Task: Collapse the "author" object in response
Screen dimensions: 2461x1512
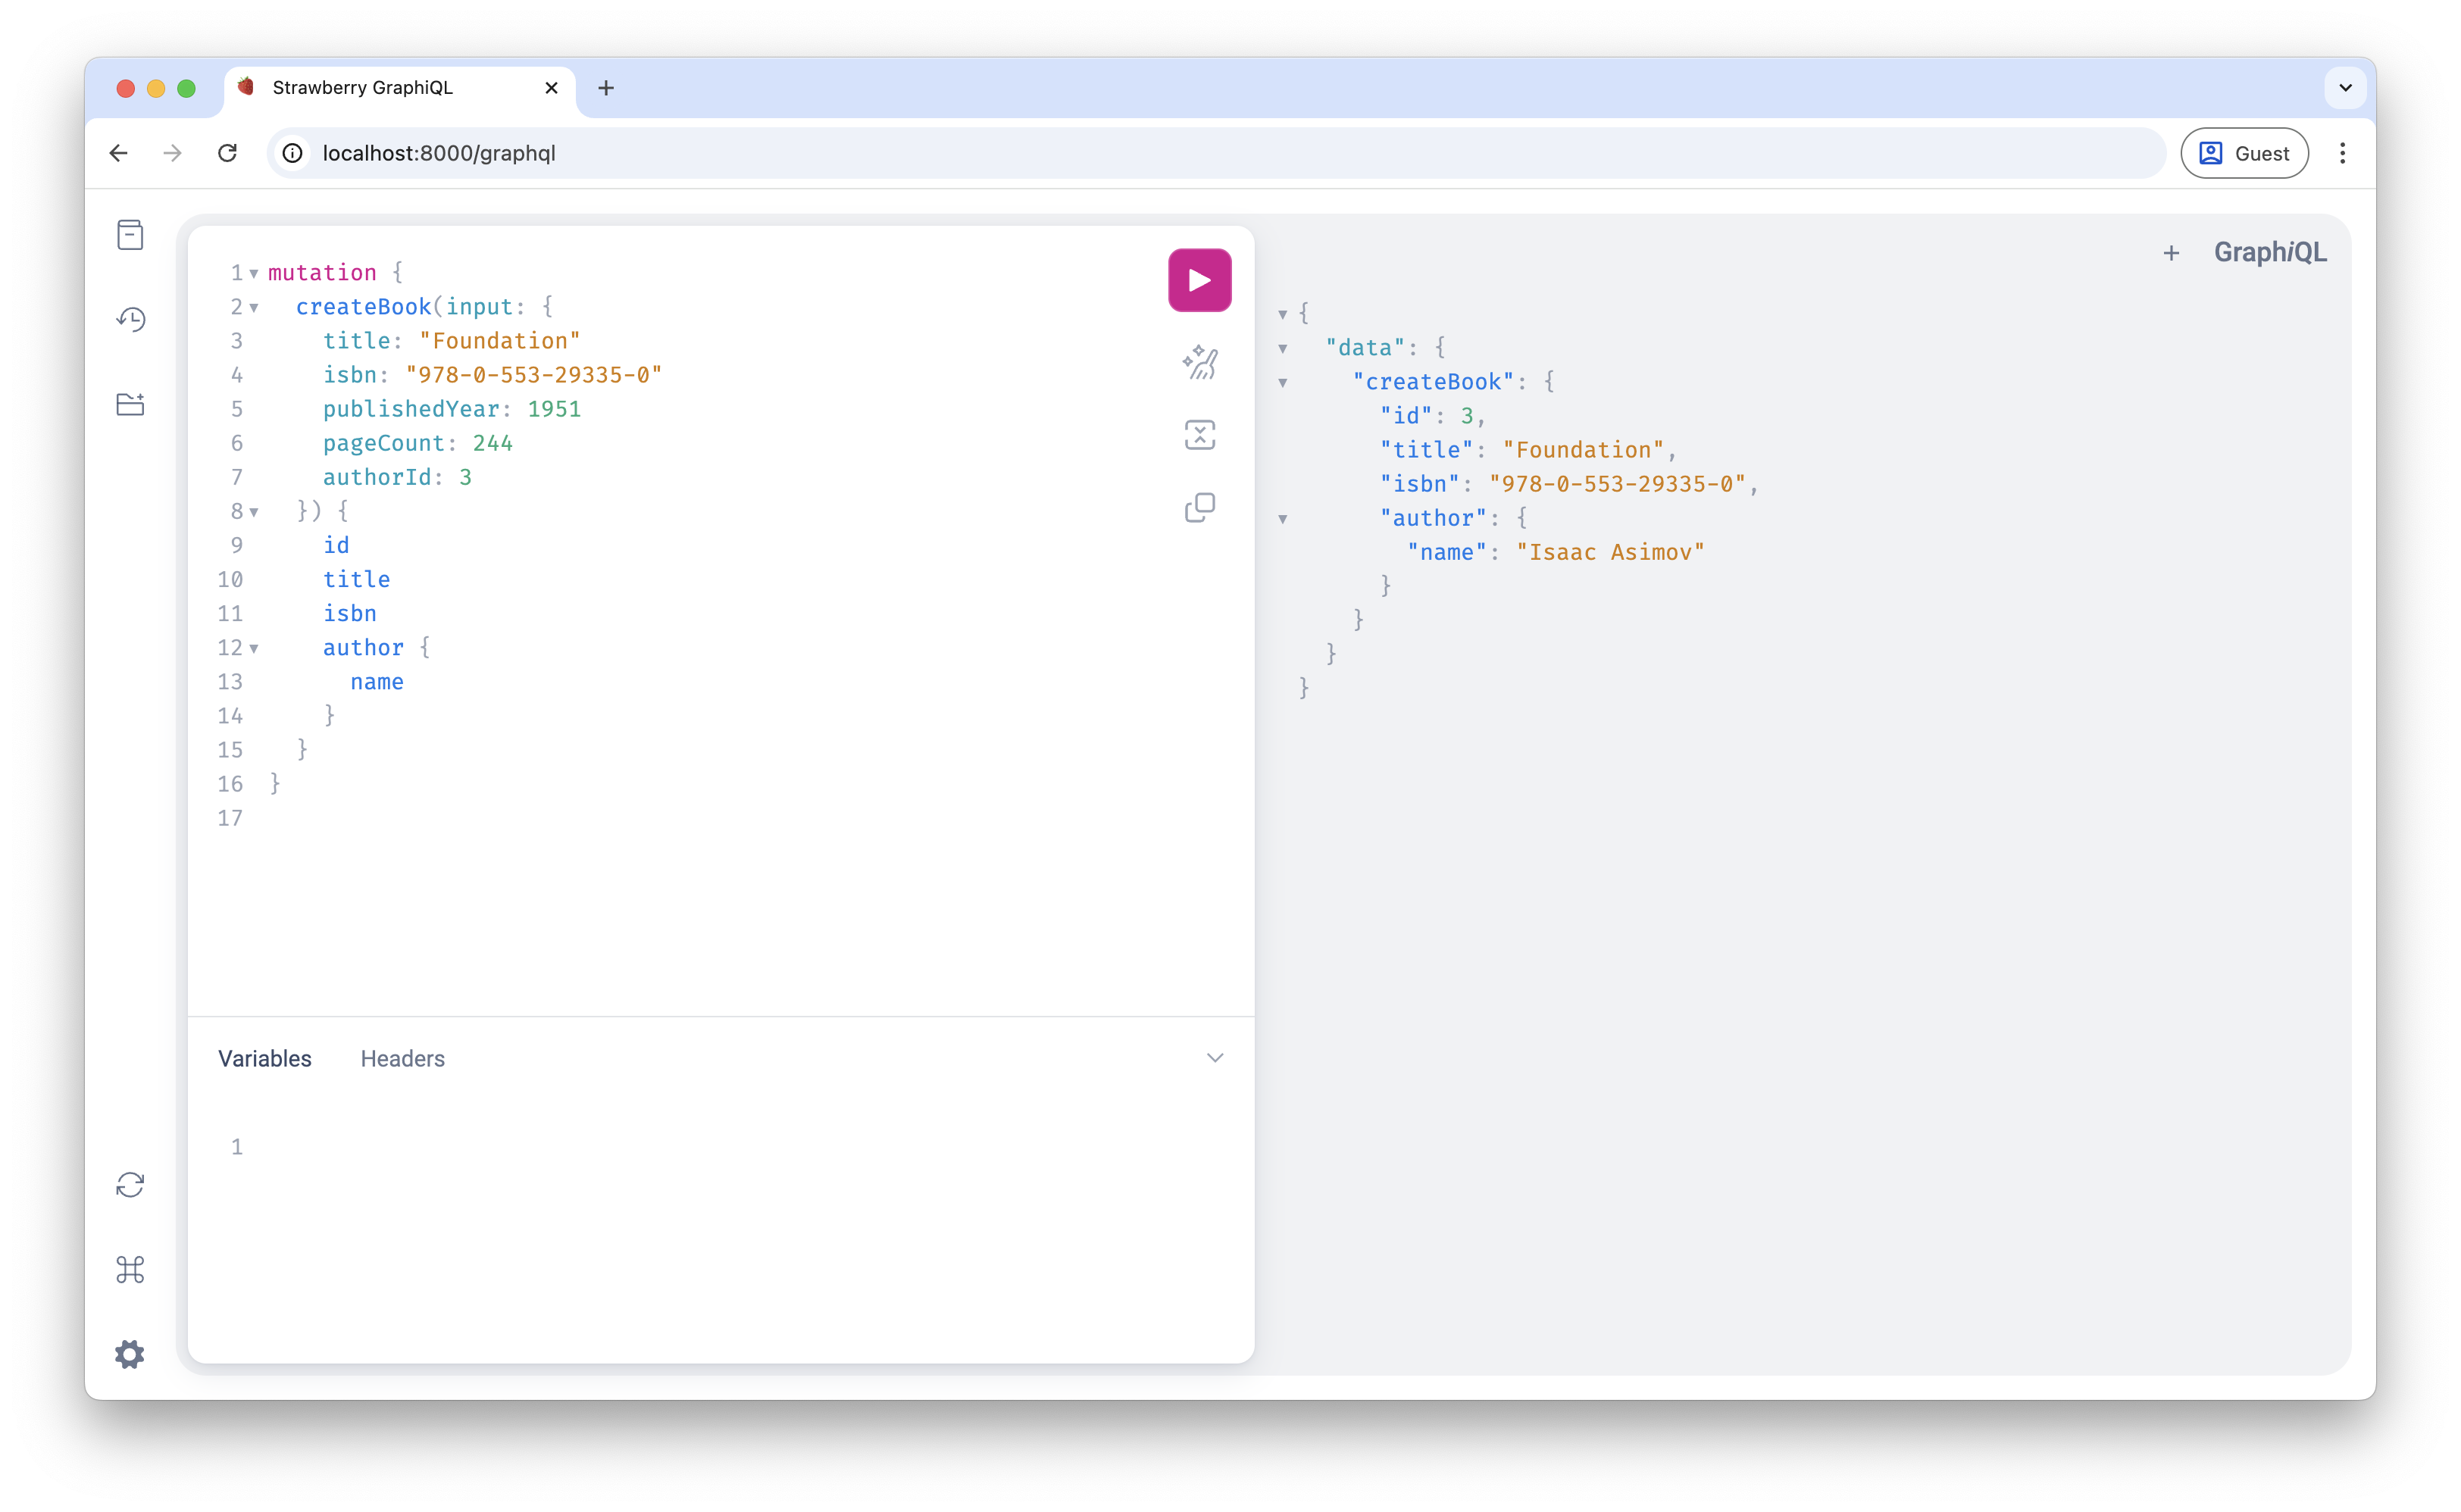Action: point(1283,519)
